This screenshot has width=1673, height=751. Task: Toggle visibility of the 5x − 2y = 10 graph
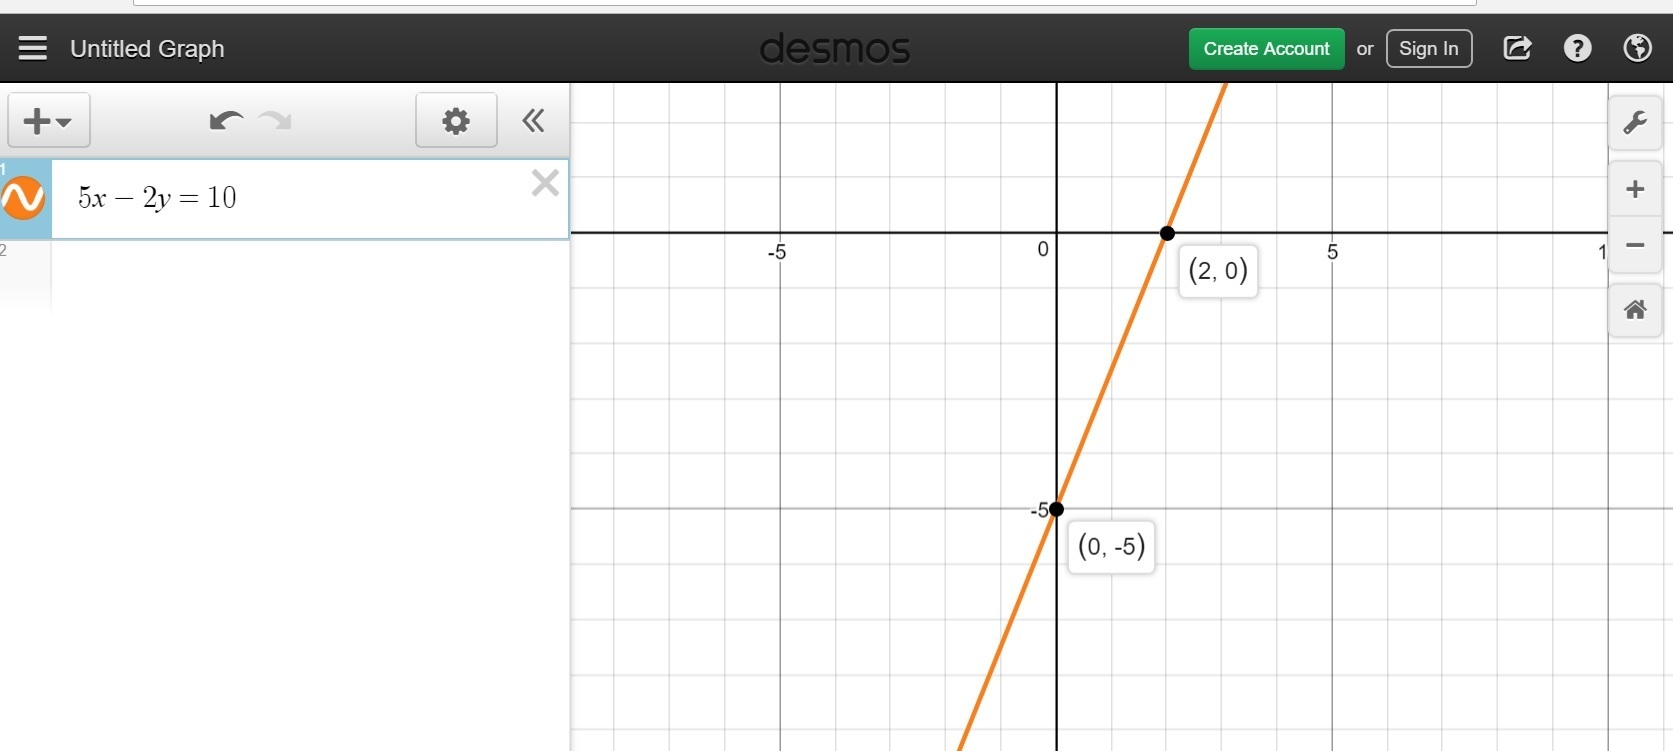pos(23,198)
